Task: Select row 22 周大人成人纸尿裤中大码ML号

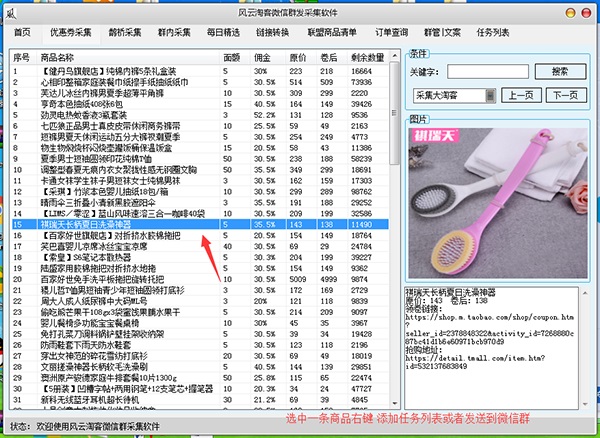Action: [x=199, y=301]
